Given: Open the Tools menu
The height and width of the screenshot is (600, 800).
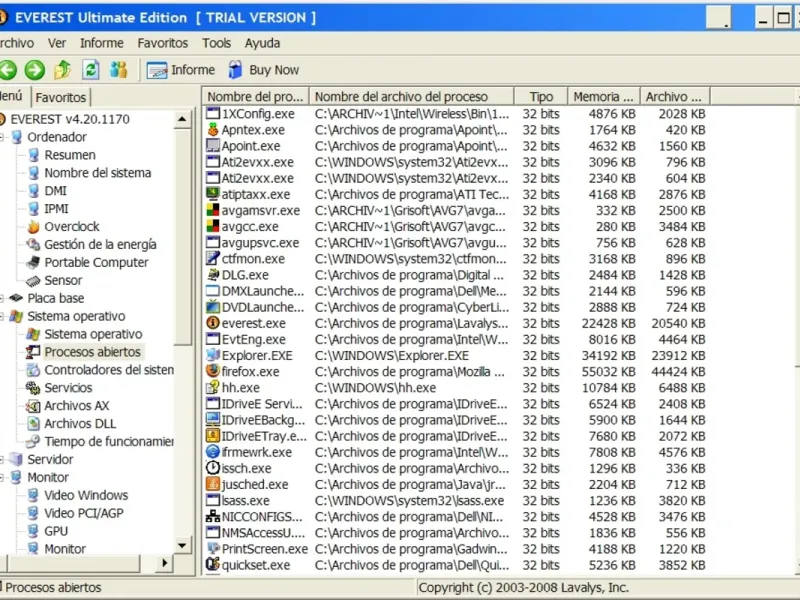Looking at the screenshot, I should click(x=216, y=43).
